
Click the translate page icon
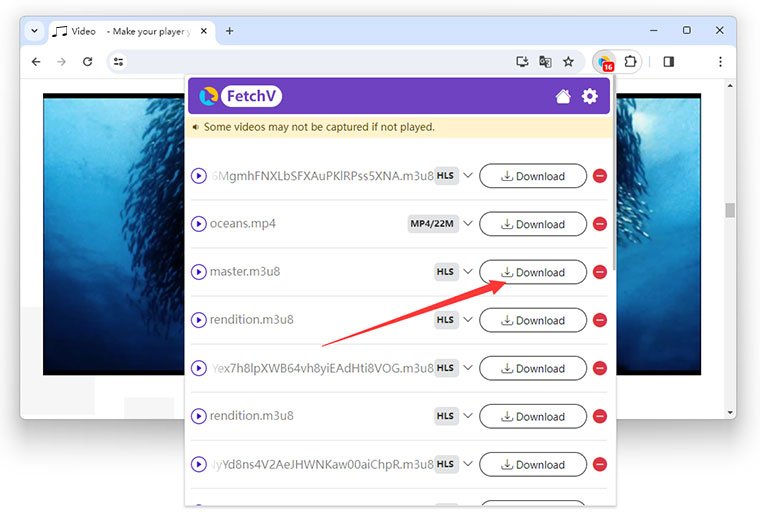(545, 61)
